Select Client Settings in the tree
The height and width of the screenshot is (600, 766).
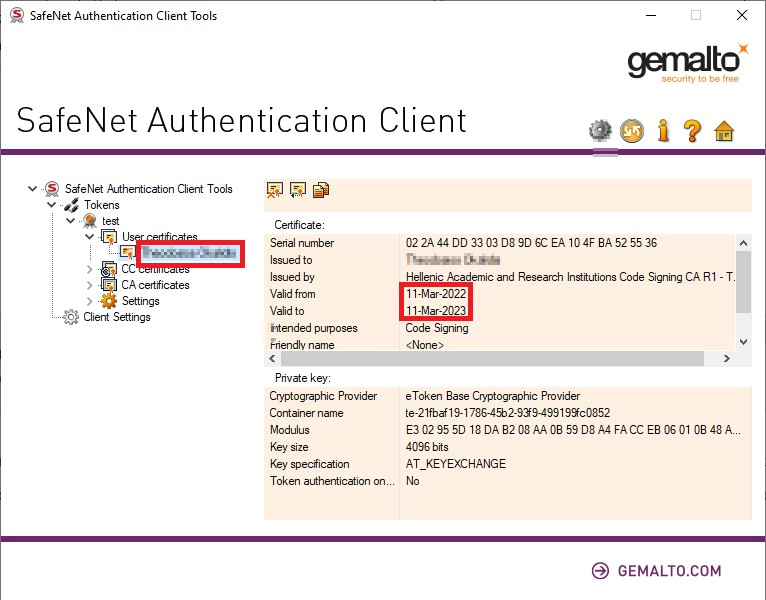coord(116,317)
